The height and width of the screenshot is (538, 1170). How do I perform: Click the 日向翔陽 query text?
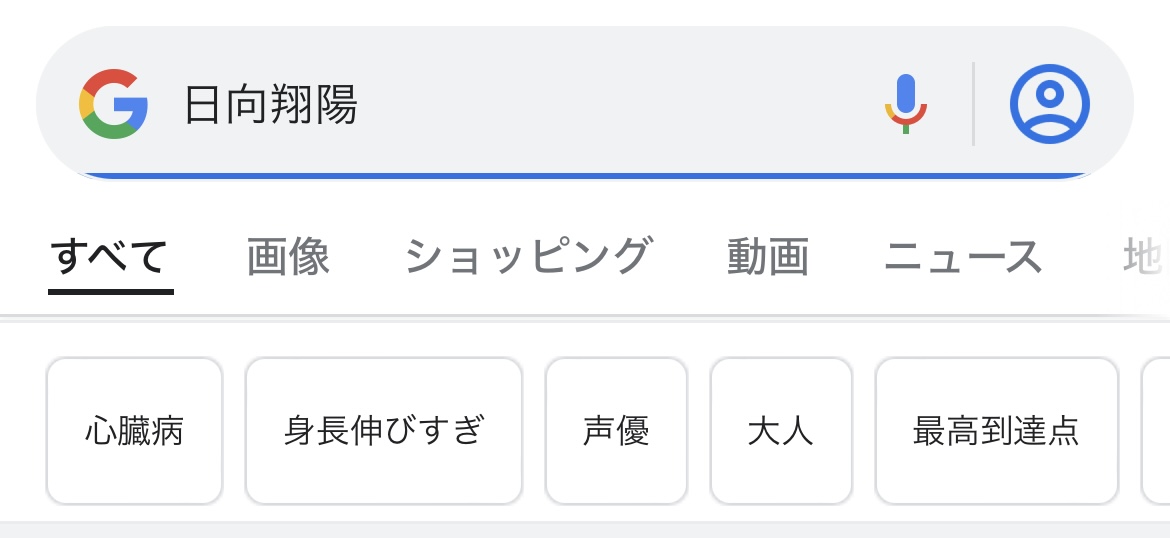click(271, 104)
